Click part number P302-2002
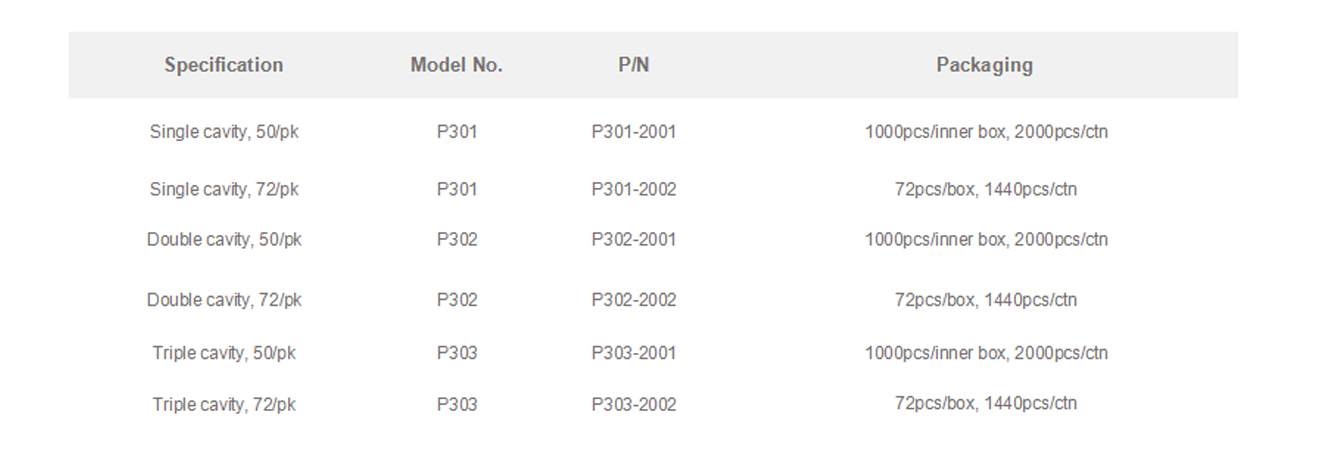1332x455 pixels. click(634, 300)
